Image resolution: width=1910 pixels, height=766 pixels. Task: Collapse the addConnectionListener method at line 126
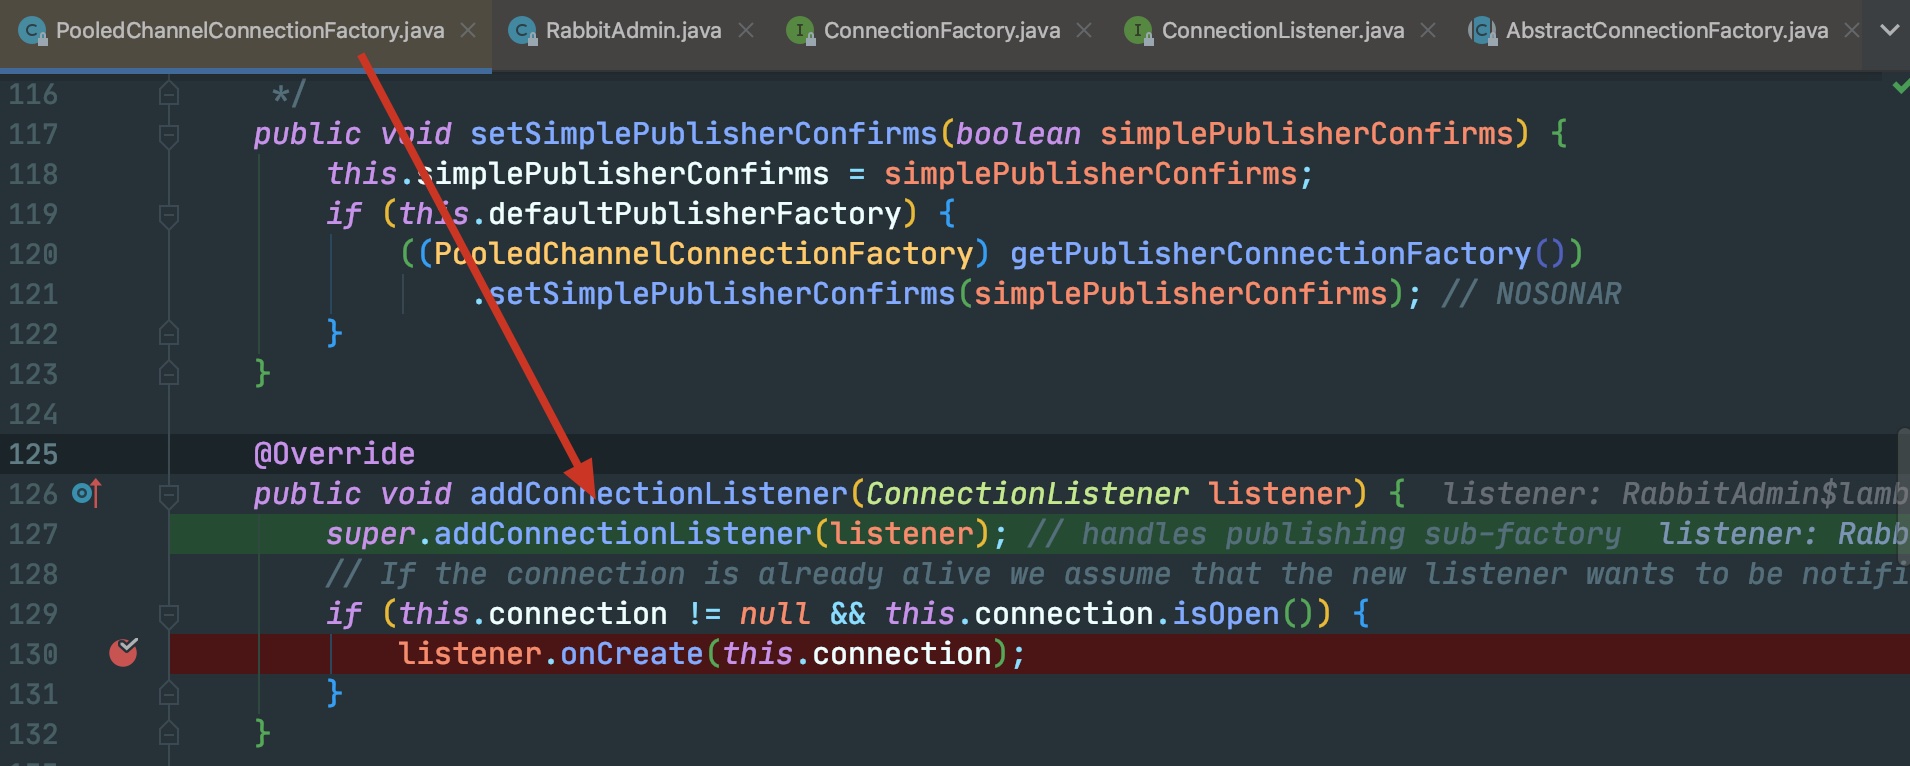click(169, 494)
